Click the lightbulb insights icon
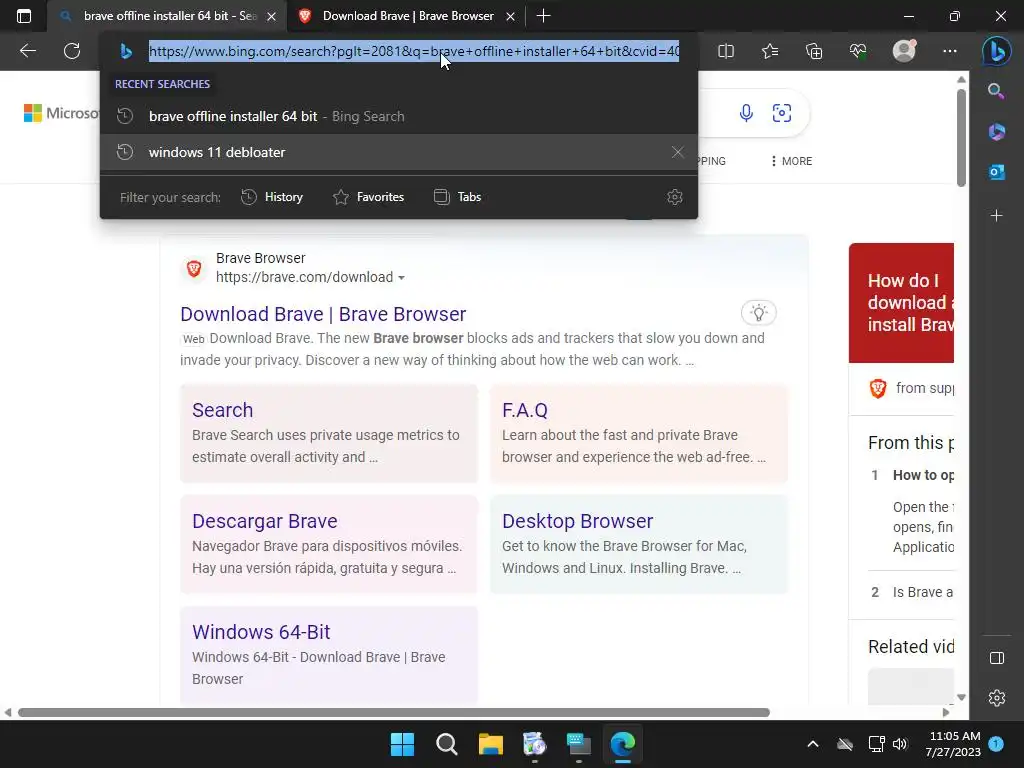The width and height of the screenshot is (1024, 768). 758,313
